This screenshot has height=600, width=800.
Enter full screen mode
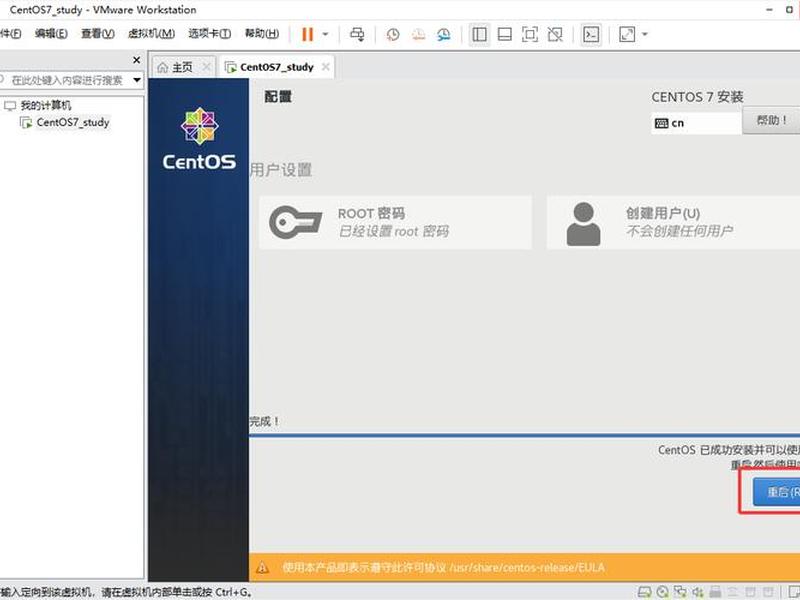coord(530,34)
